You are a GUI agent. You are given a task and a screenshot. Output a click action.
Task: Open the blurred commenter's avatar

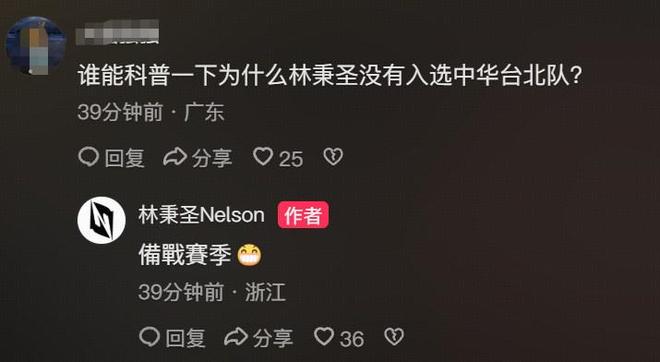coord(36,45)
